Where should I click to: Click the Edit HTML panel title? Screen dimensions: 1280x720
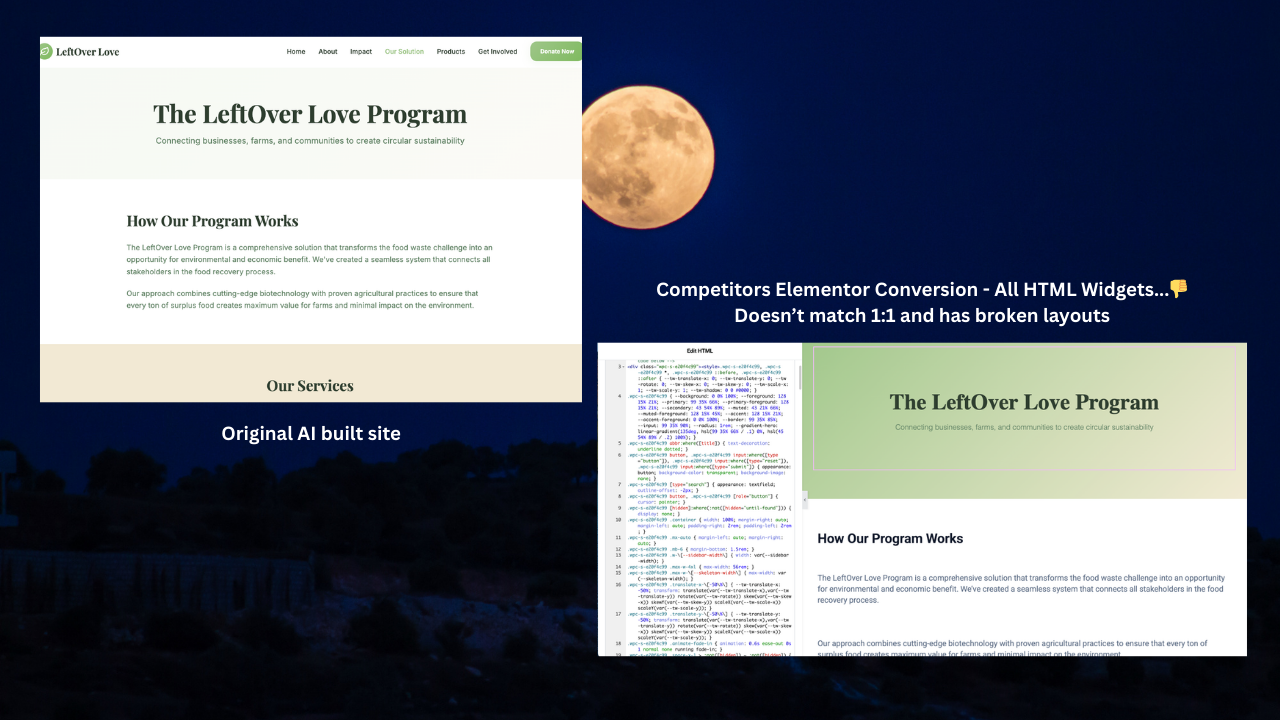699,351
